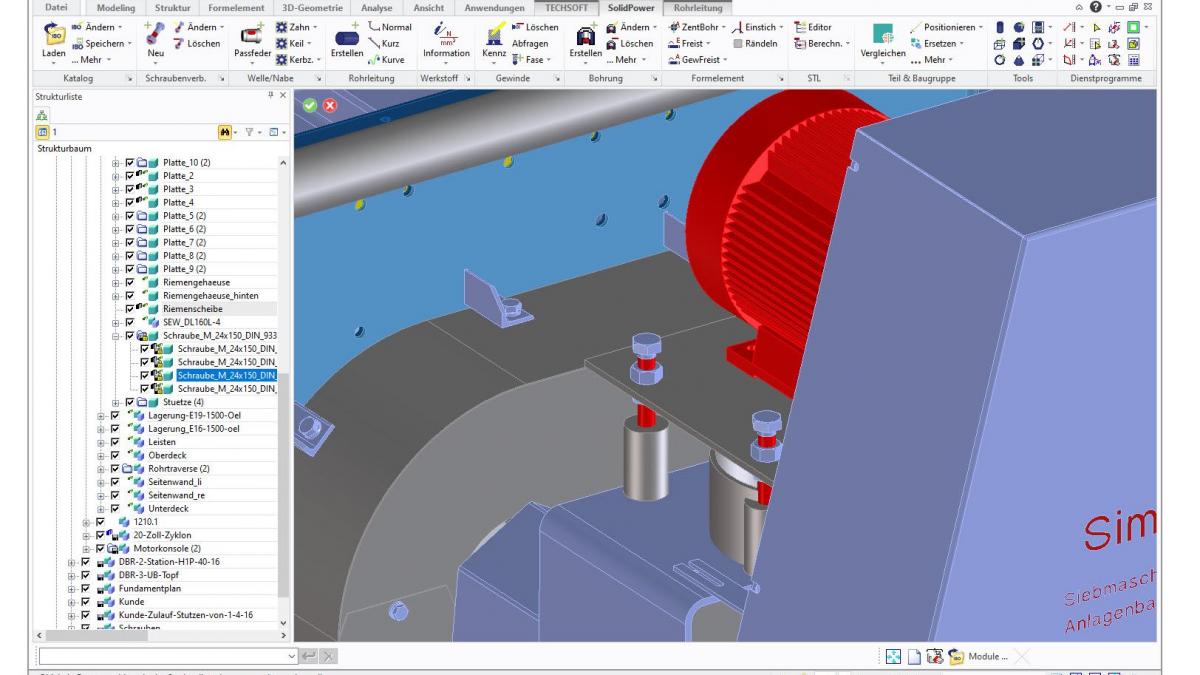Image resolution: width=1200 pixels, height=675 pixels.
Task: Click Löschen in Schraubenverb. group
Action: 195,43
